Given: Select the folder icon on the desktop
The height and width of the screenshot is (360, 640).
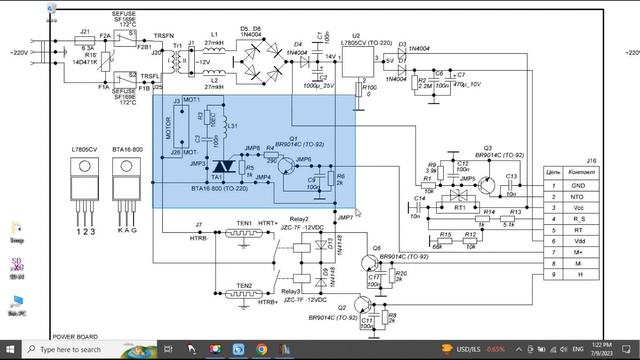Looking at the screenshot, I should pos(17,232).
